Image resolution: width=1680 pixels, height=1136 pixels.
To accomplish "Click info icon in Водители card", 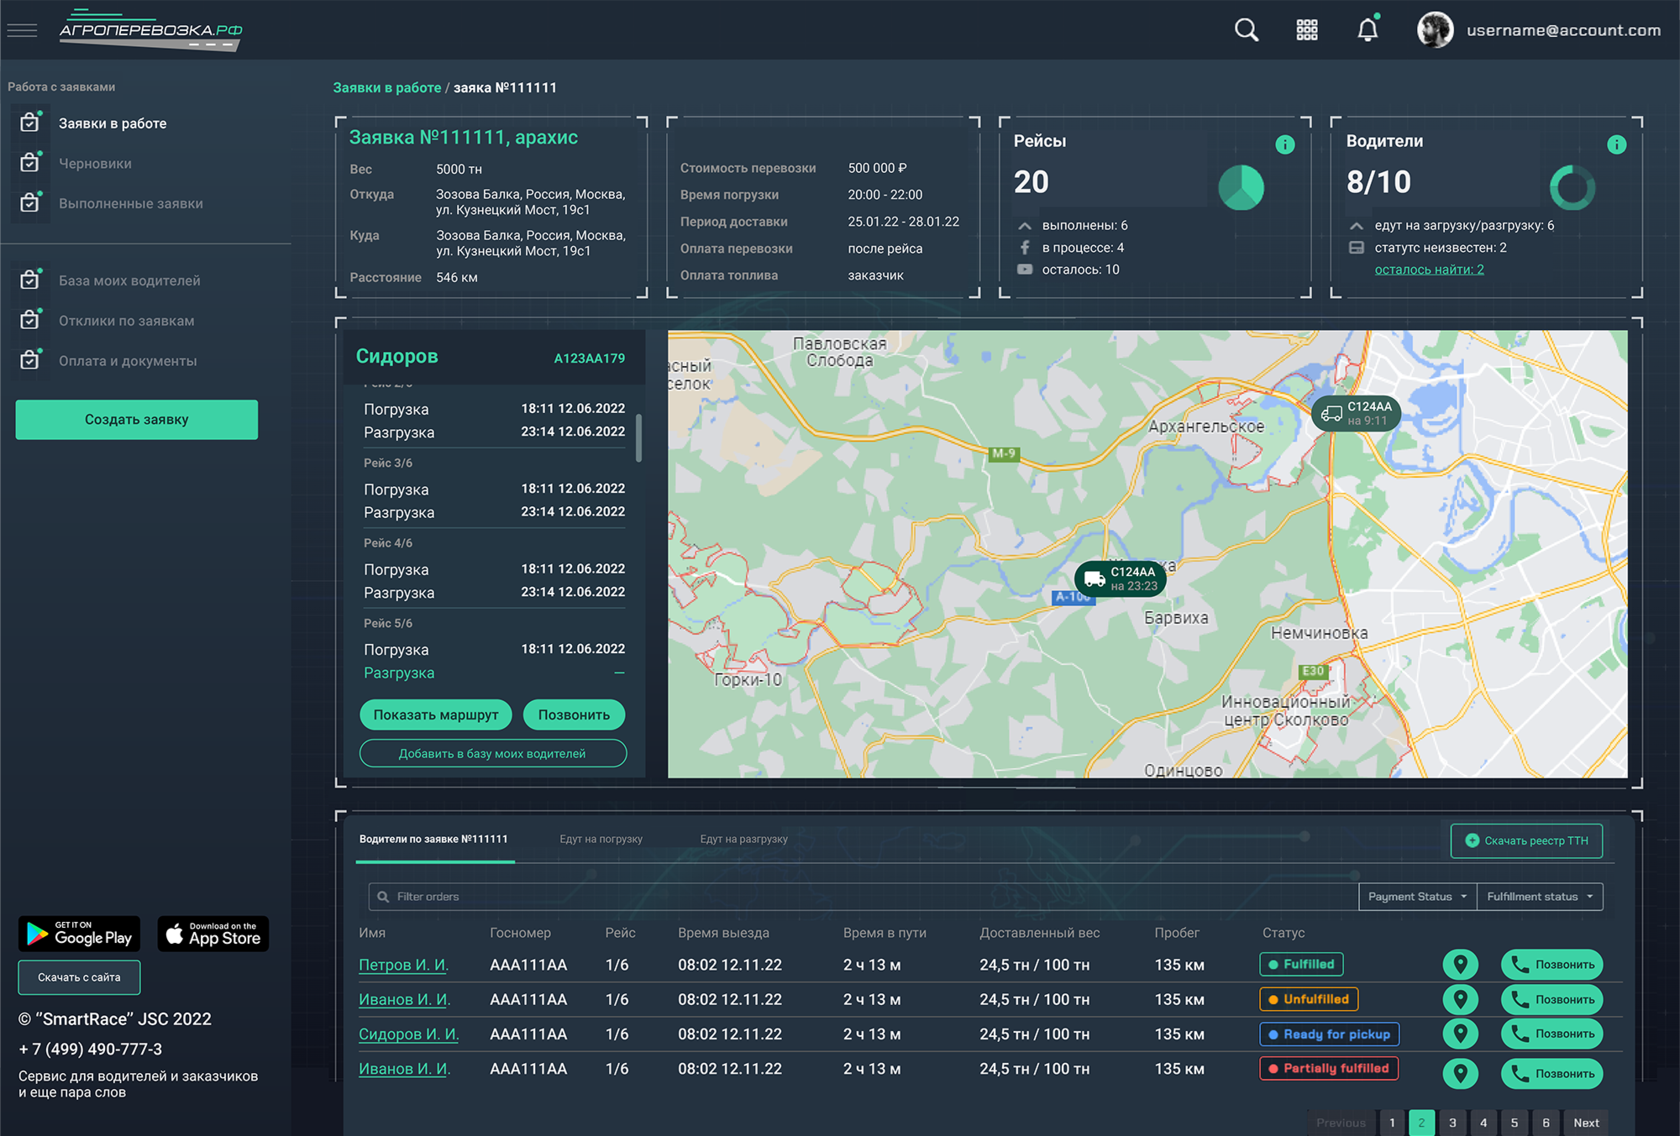I will (x=1616, y=145).
